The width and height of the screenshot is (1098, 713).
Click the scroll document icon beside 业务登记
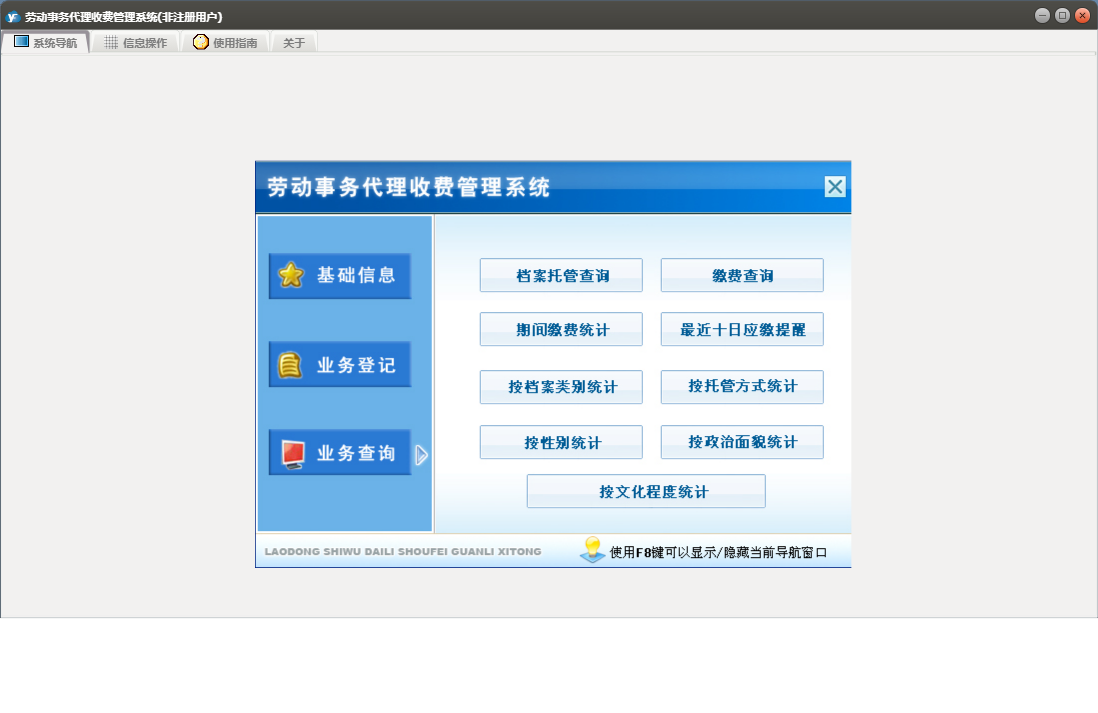click(290, 365)
